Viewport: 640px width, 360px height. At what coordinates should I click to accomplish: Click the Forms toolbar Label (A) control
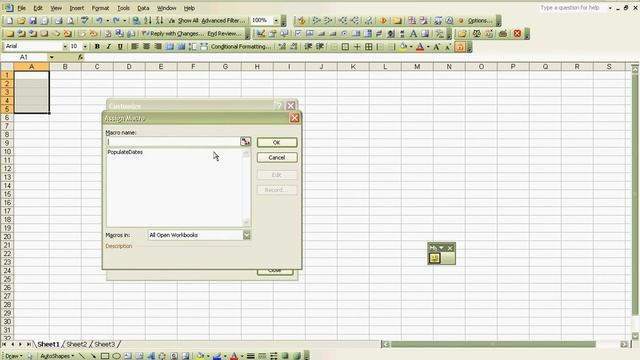(413, 33)
